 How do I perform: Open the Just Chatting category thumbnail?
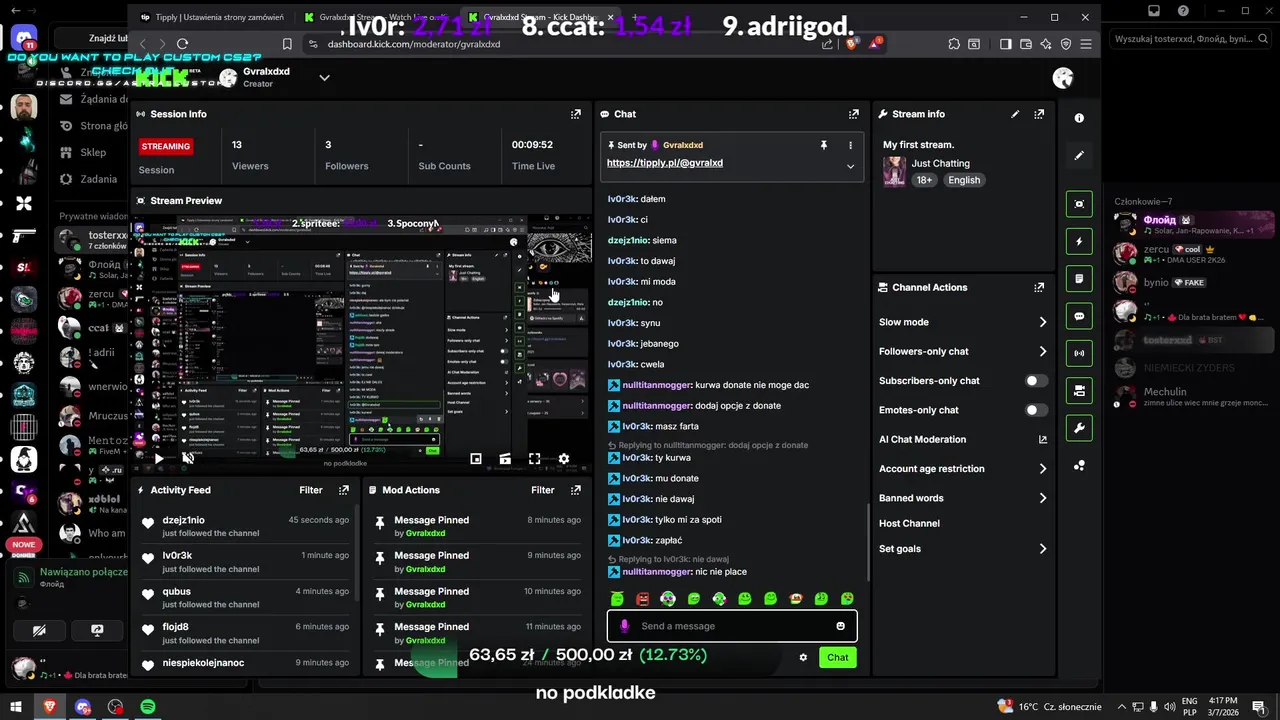[894, 171]
